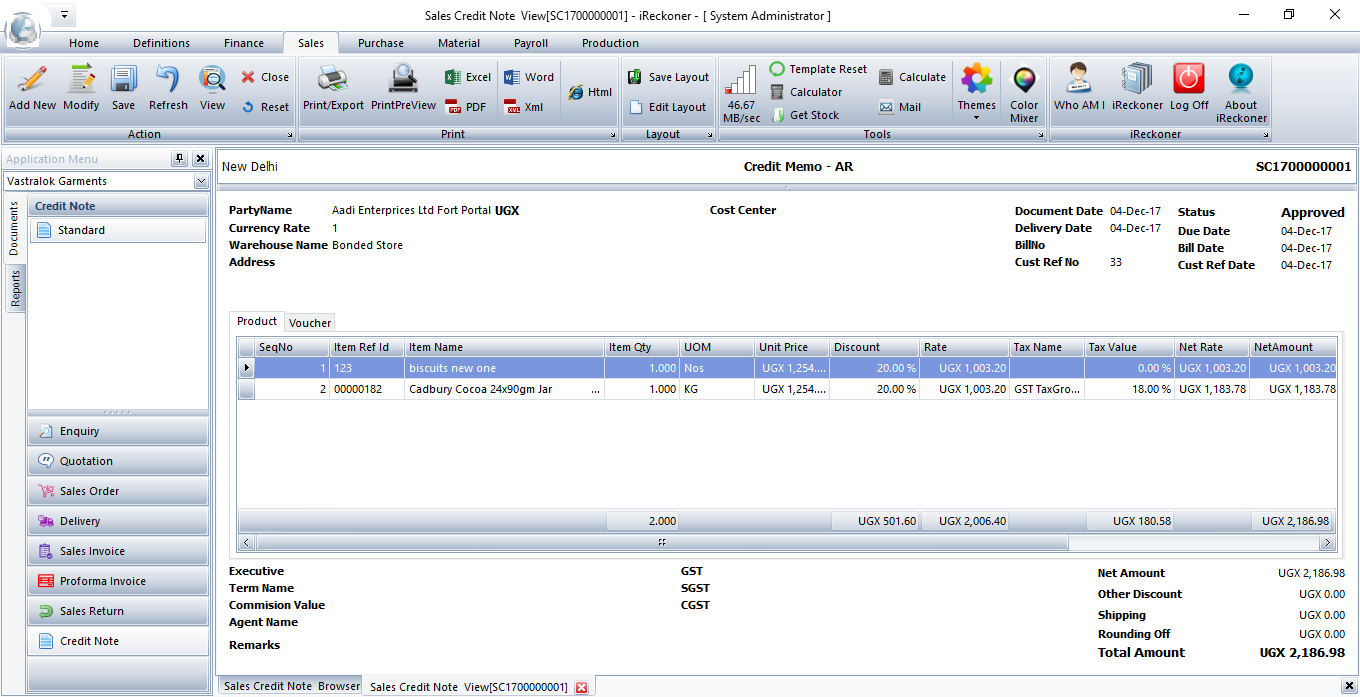
Task: Click the Log Off power icon
Action: coord(1189,80)
